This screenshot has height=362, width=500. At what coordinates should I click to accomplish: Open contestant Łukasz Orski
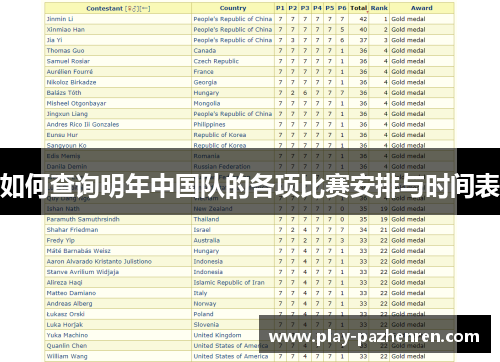[x=66, y=314]
